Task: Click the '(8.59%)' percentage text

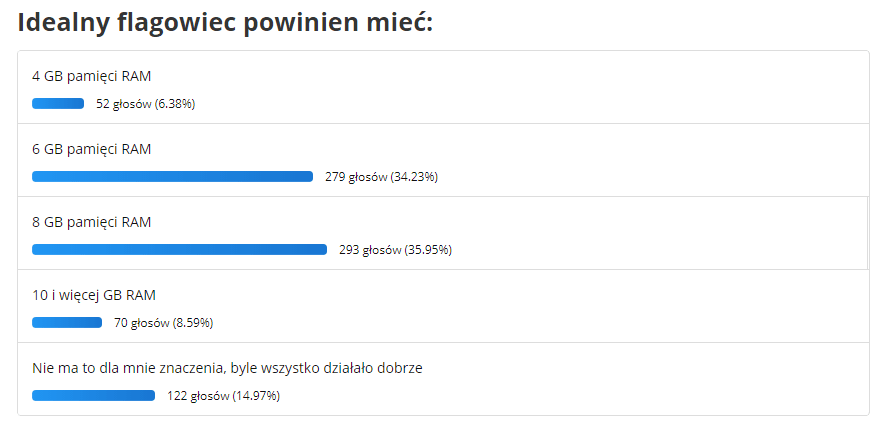Action: (x=193, y=323)
